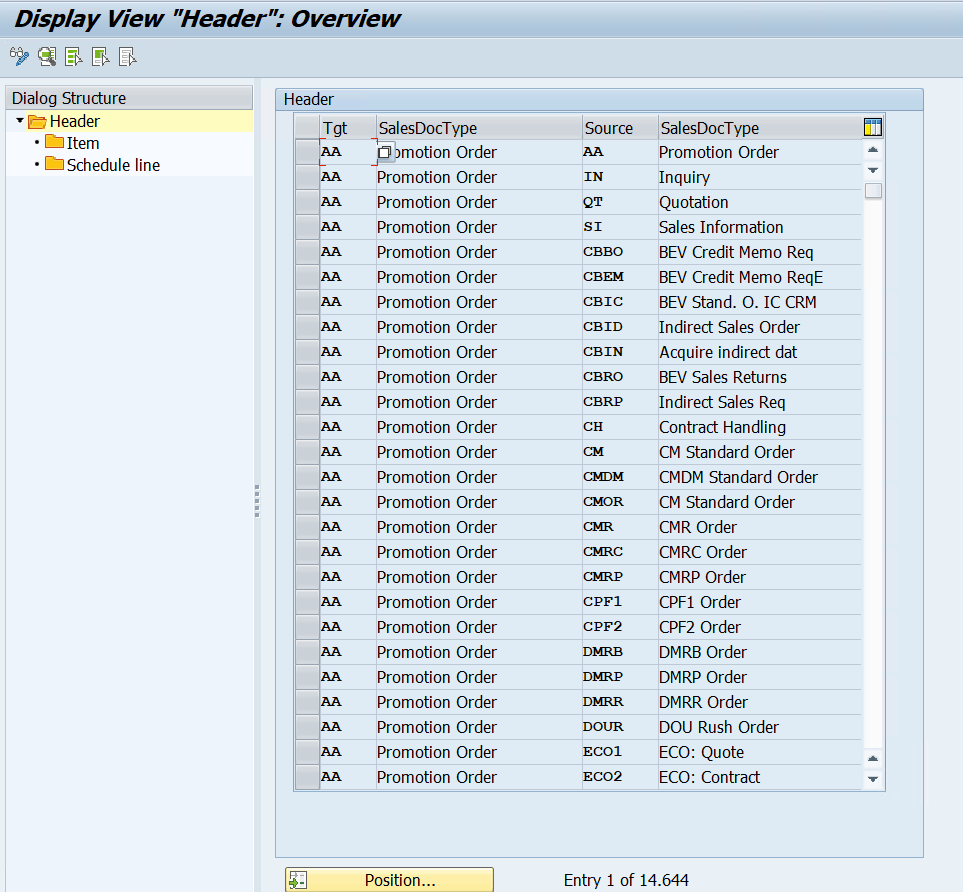Click the Tgt field AA in first row

(x=348, y=152)
